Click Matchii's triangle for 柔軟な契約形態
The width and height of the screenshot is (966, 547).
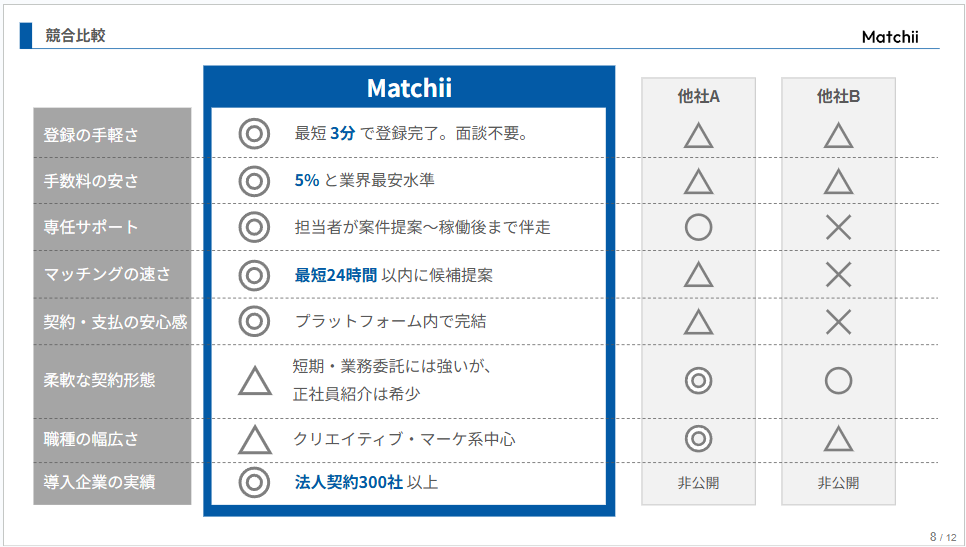(254, 381)
